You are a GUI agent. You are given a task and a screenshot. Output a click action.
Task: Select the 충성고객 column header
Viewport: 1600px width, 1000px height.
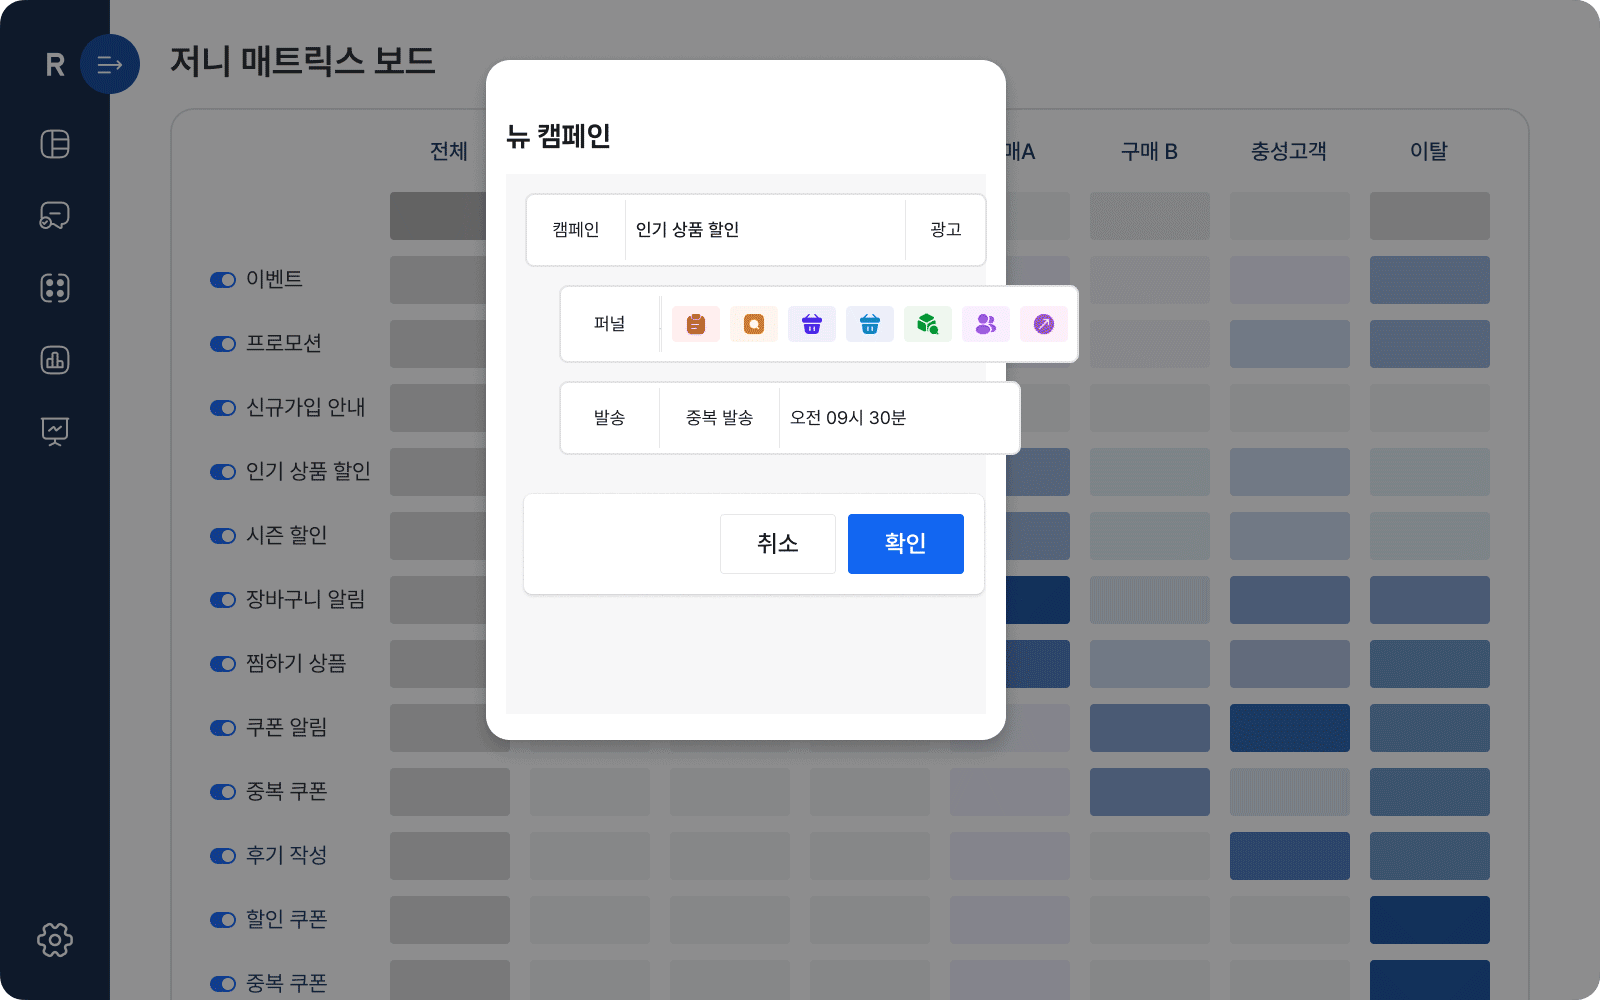pos(1288,152)
